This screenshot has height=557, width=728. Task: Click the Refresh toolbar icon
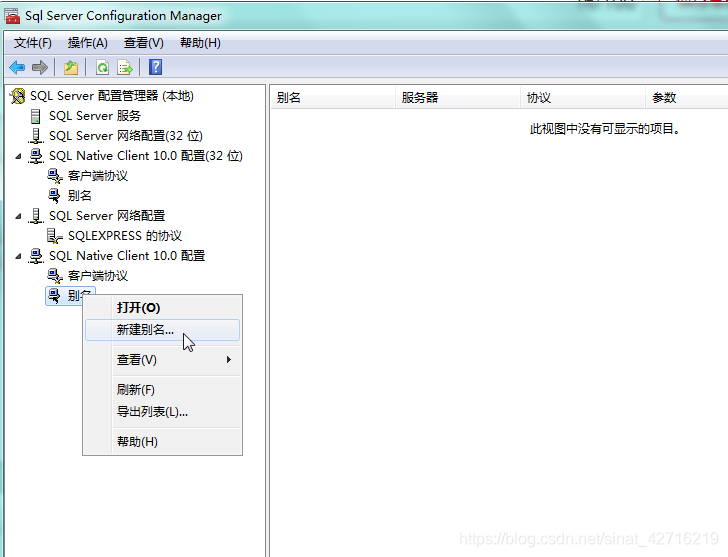(x=102, y=67)
